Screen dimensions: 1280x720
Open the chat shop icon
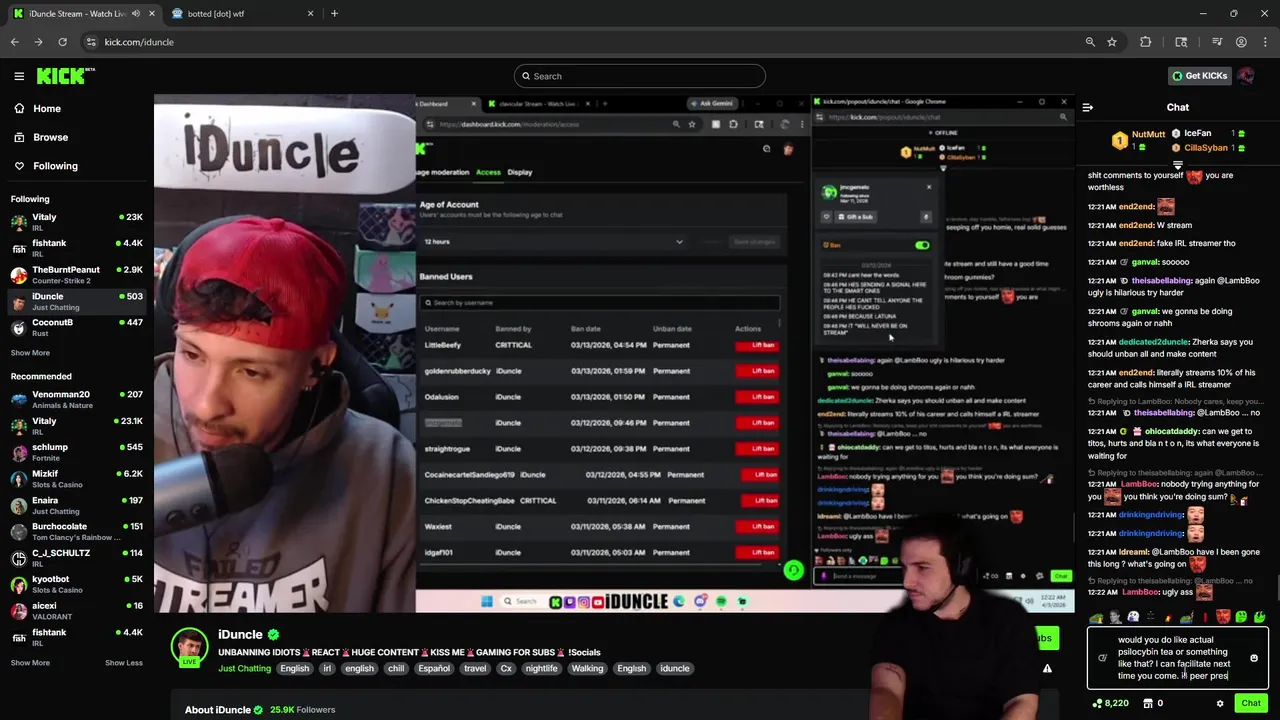pos(1147,703)
